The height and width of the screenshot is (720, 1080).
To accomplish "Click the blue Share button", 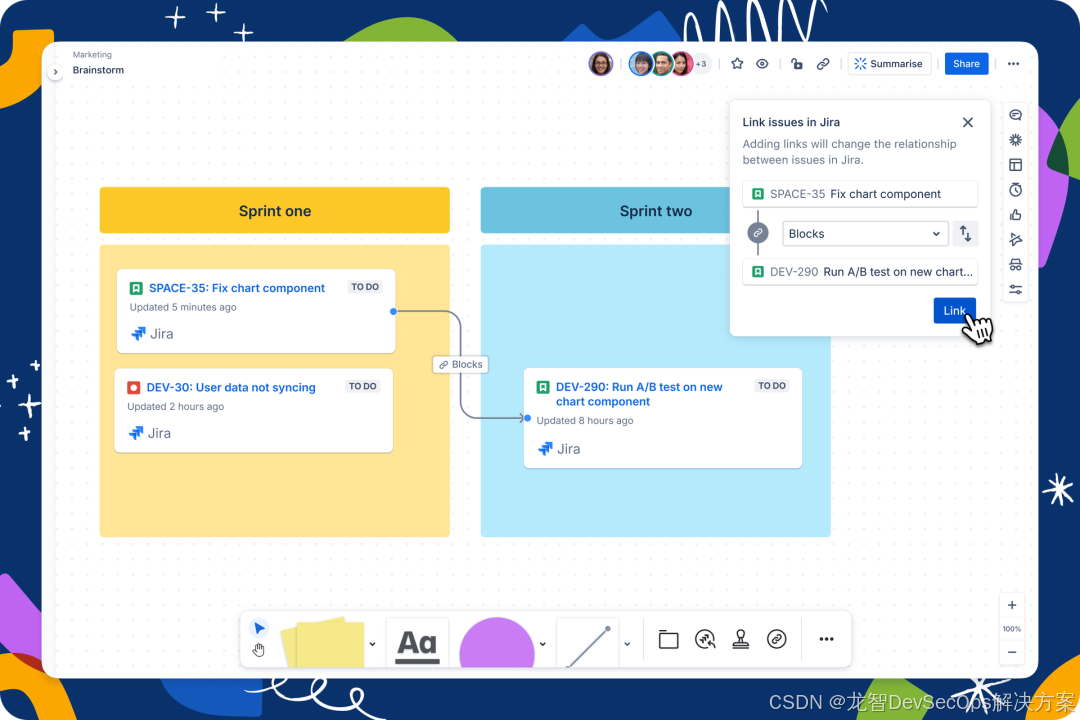I will click(966, 63).
